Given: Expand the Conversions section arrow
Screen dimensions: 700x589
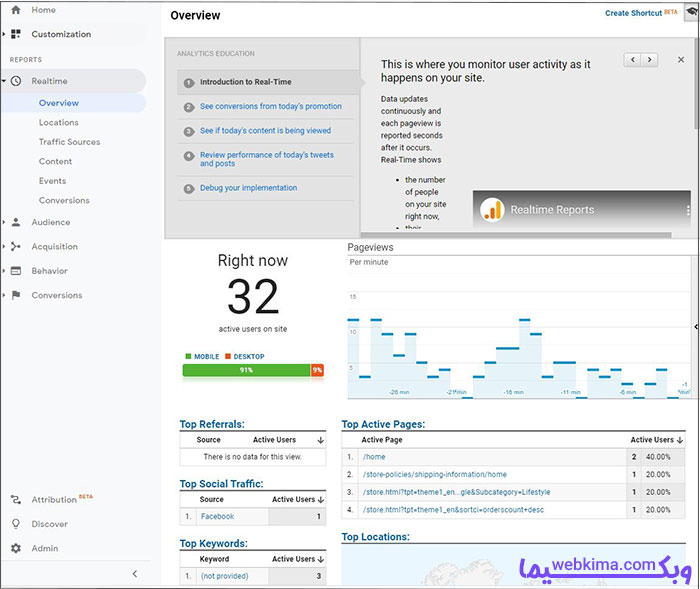Looking at the screenshot, I should 4,295.
